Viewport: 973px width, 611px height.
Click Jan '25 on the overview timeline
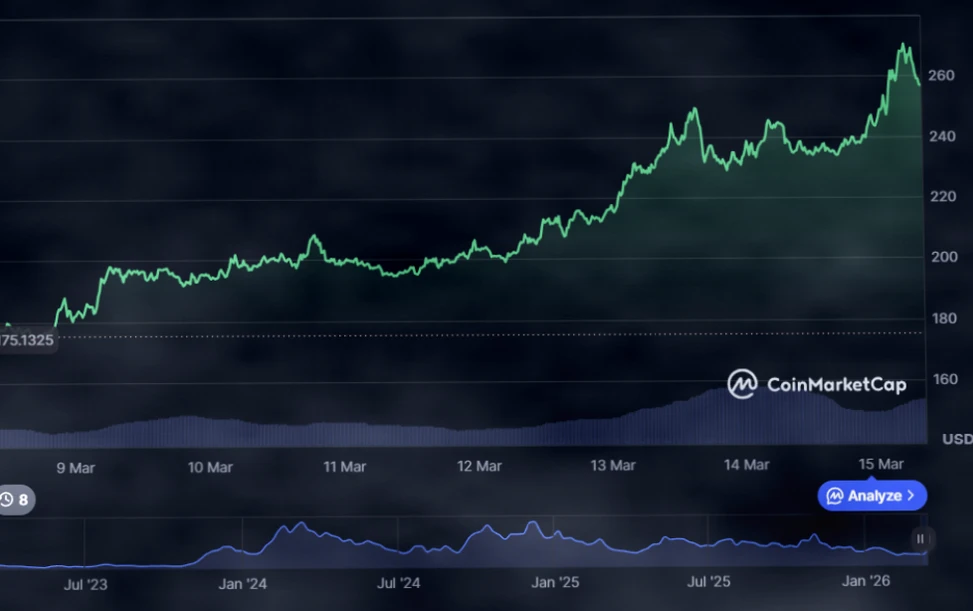pos(555,582)
